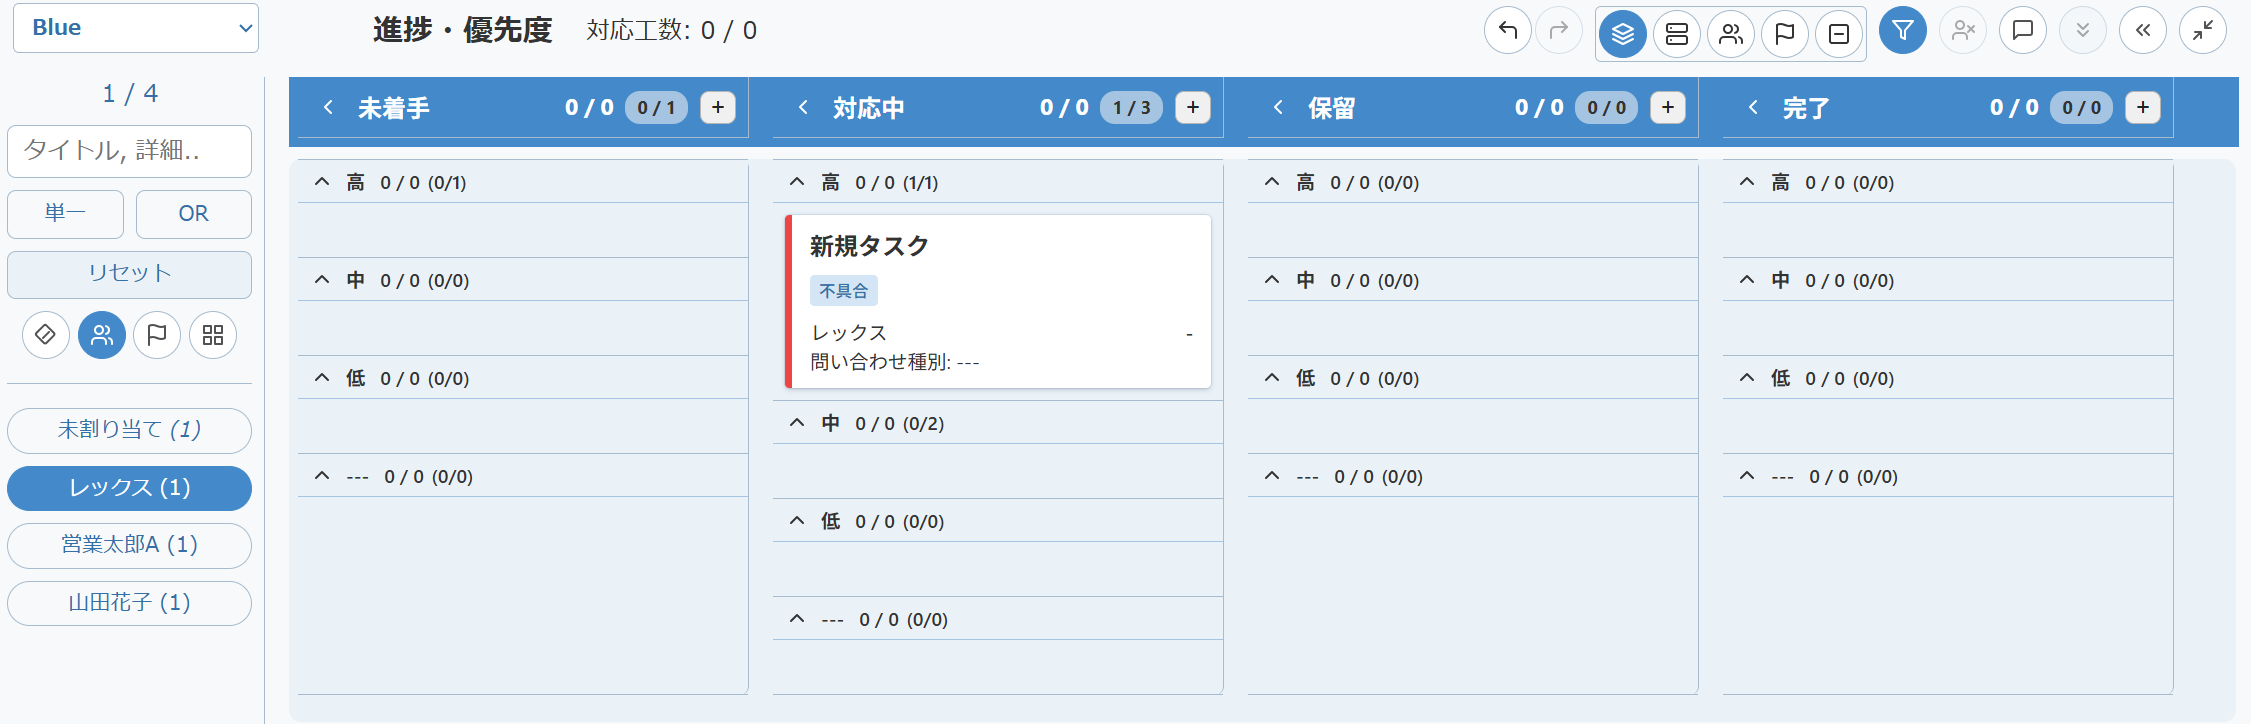Click the タイトル, 詳細 search field
Screen dimensions: 2251x724
(130, 151)
